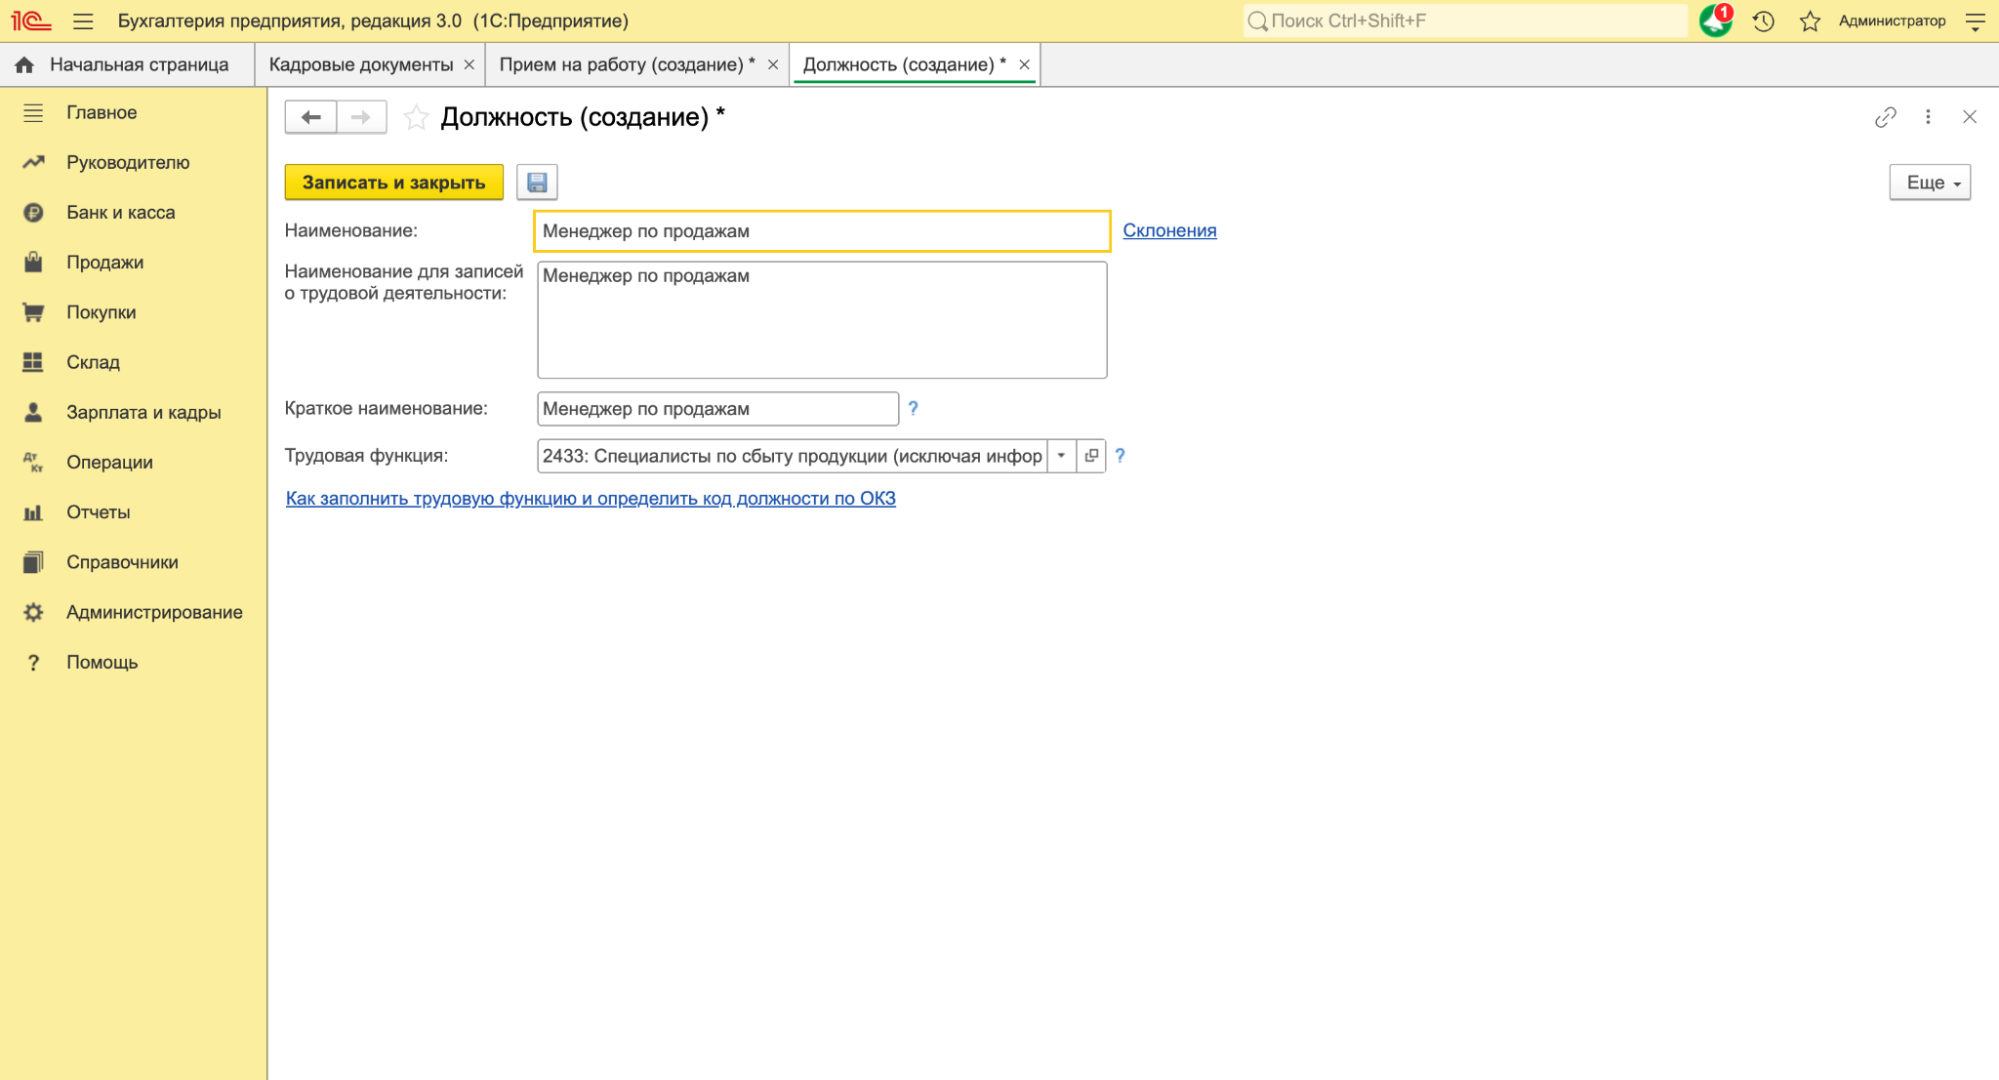Switch to the Прием на работу tab

point(626,64)
